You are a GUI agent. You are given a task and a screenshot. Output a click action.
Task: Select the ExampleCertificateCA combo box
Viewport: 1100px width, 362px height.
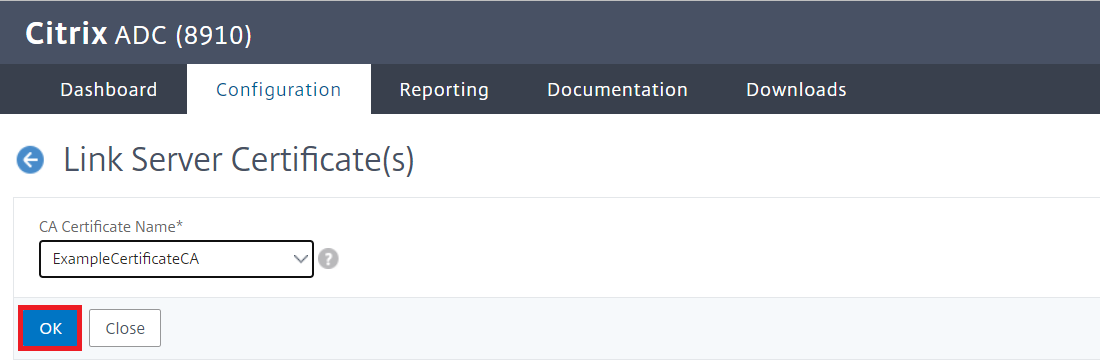176,259
